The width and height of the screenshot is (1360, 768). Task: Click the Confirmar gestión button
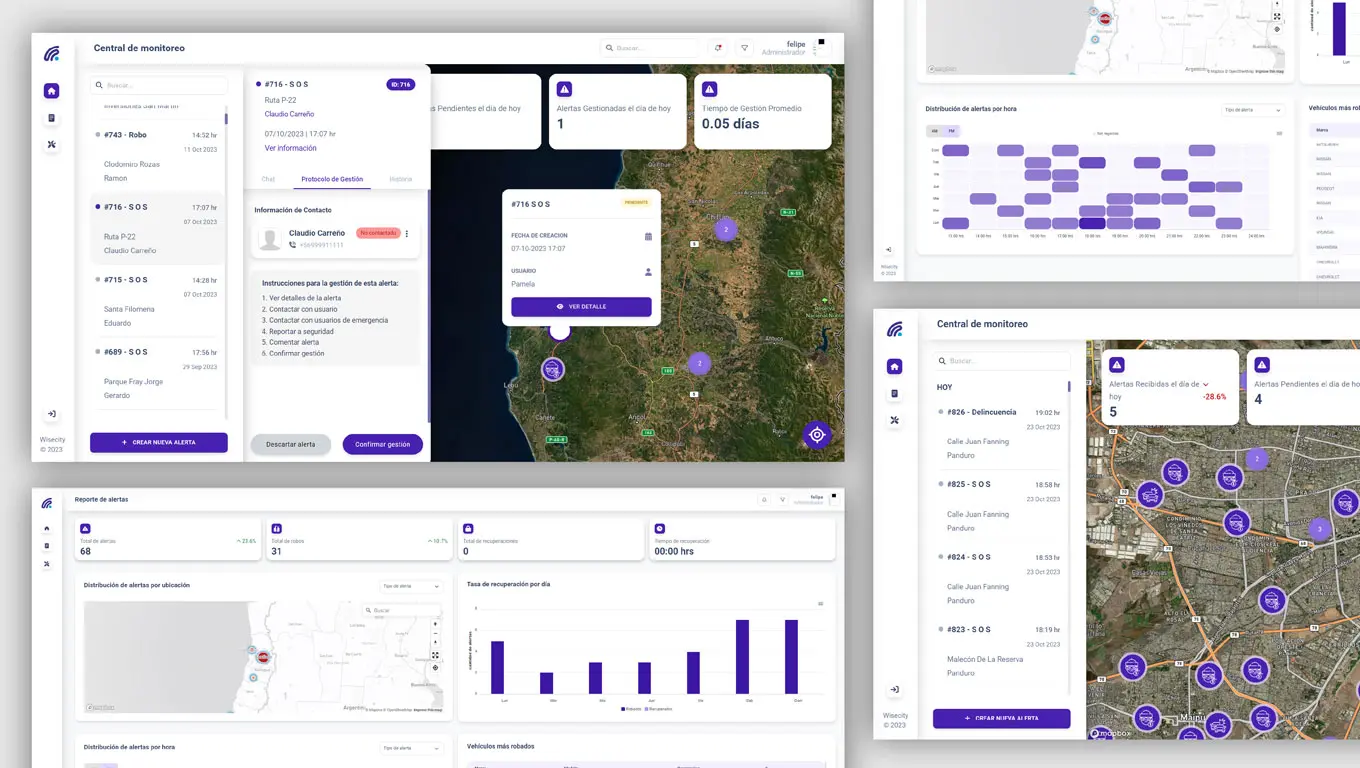coord(383,444)
